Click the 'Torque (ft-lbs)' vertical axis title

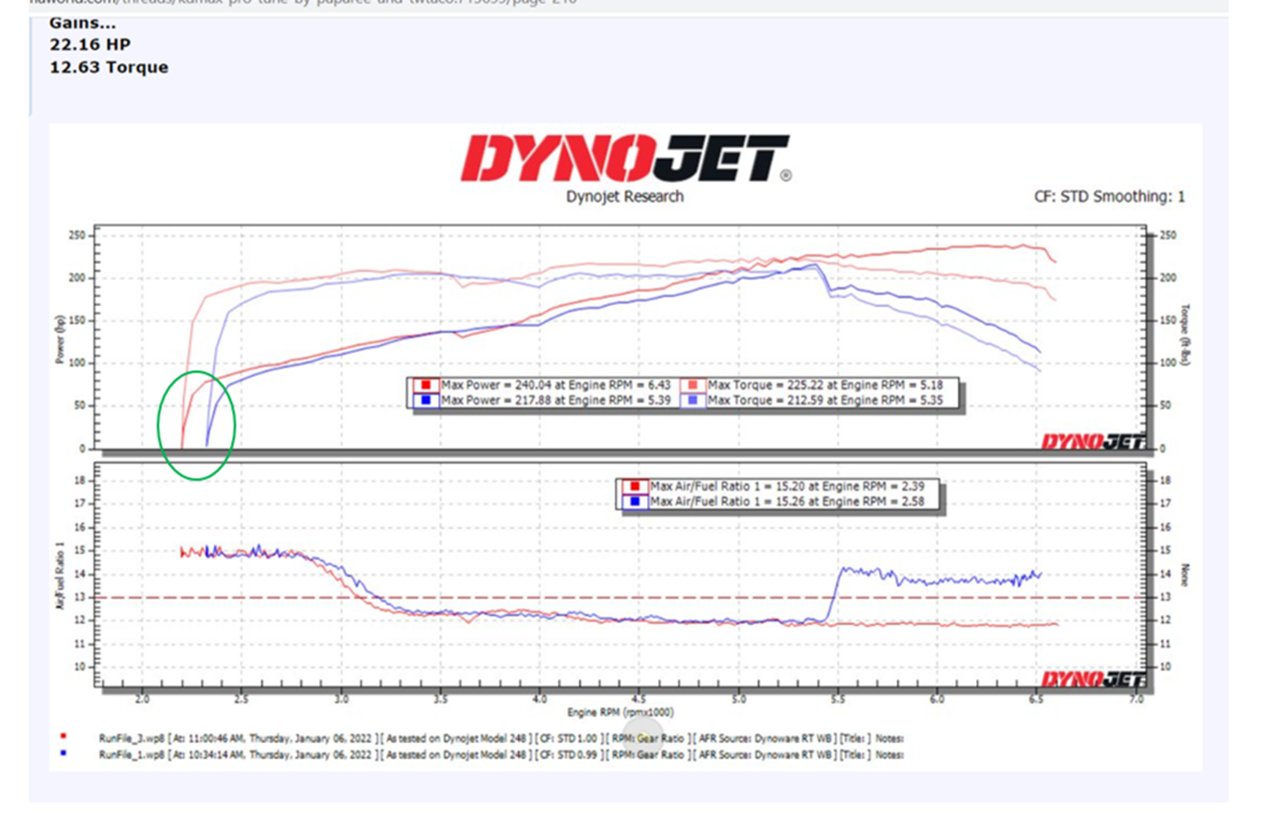1186,334
